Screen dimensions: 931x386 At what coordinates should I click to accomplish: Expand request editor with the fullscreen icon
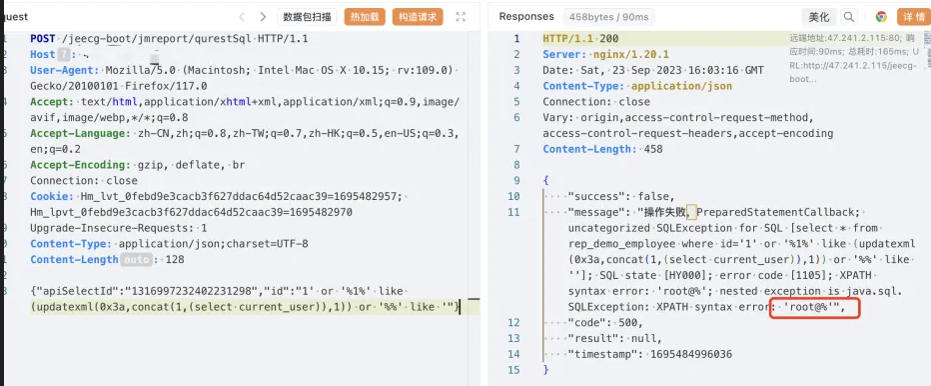tap(461, 17)
